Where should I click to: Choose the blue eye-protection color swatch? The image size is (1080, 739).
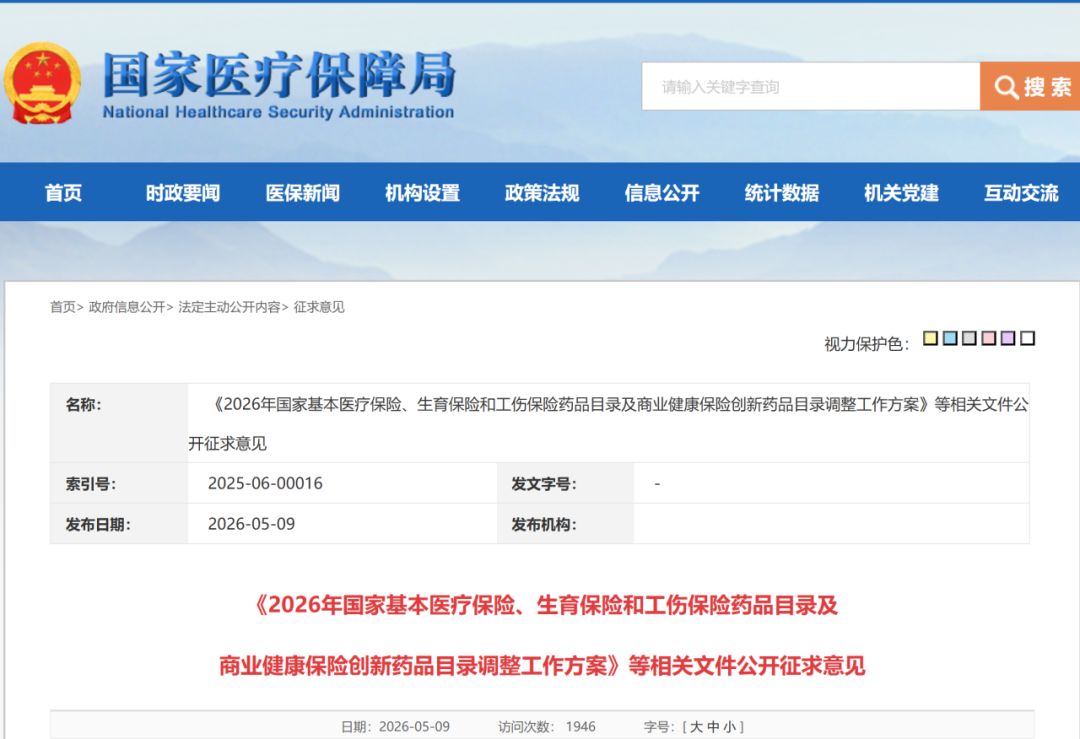(950, 338)
